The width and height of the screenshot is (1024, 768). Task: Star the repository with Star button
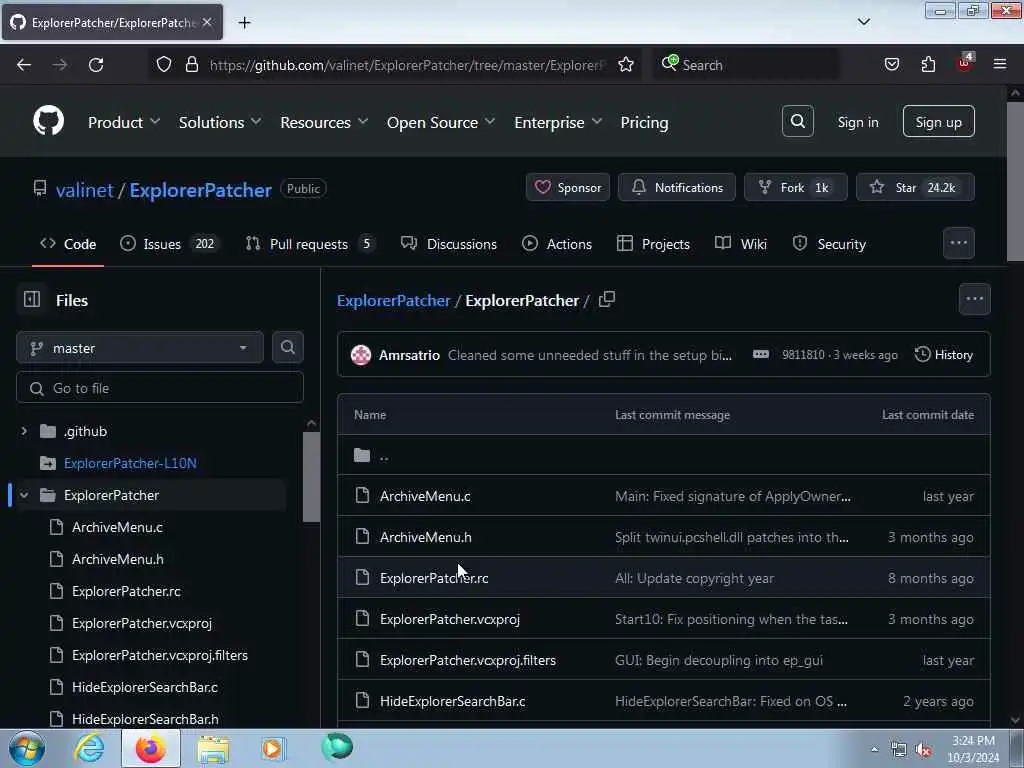pos(915,187)
